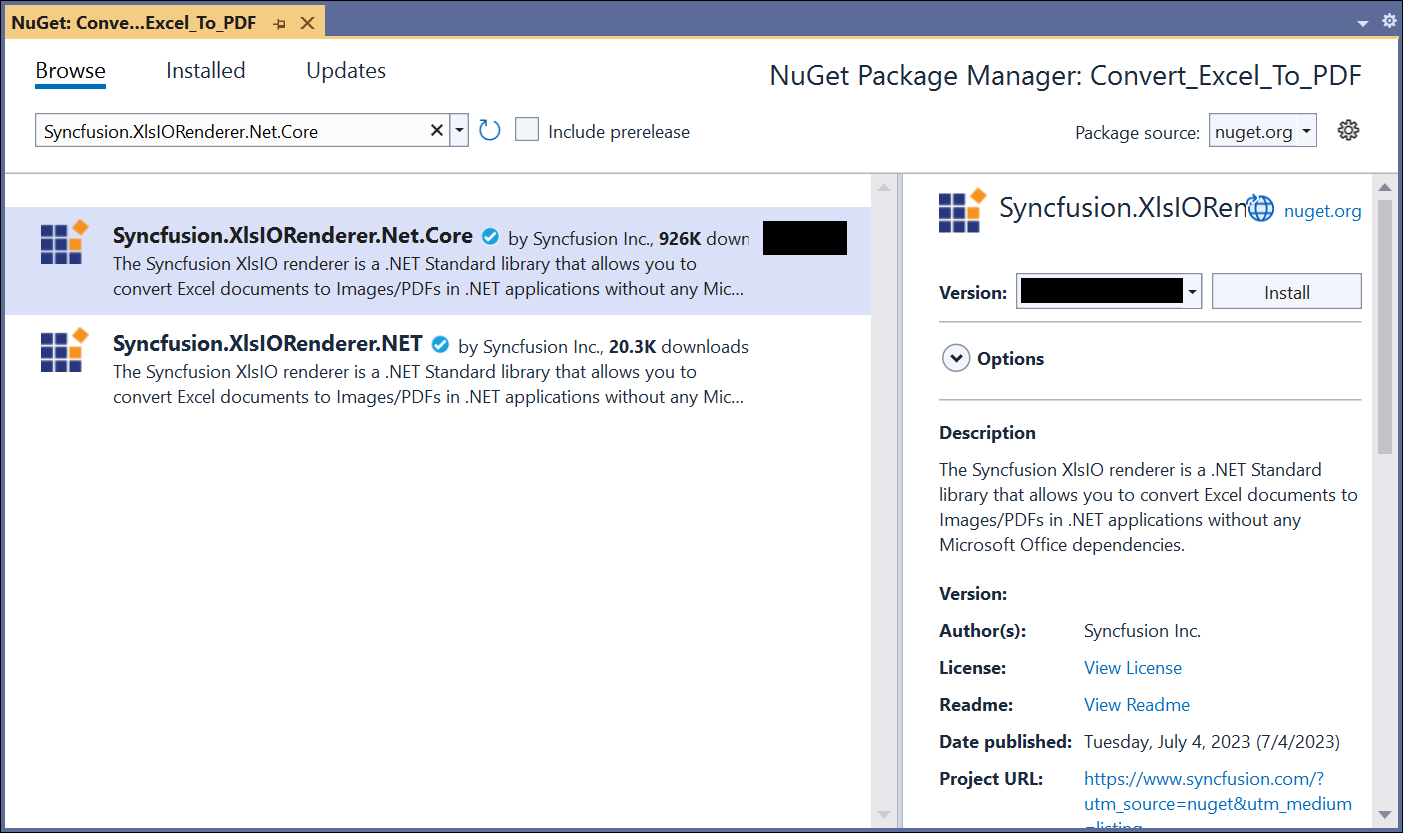Screen dimensions: 1403x833
Task: Switch to the Installed tab
Action: (x=205, y=70)
